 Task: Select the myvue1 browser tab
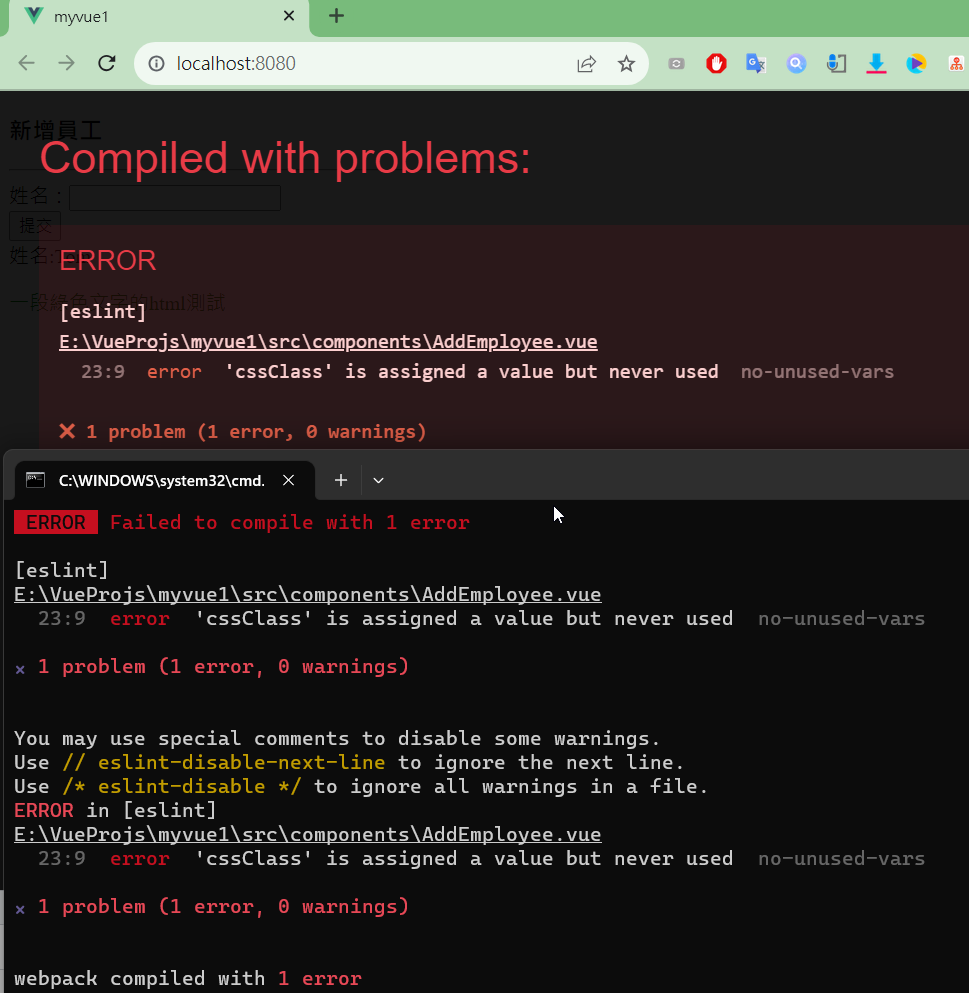coord(158,17)
